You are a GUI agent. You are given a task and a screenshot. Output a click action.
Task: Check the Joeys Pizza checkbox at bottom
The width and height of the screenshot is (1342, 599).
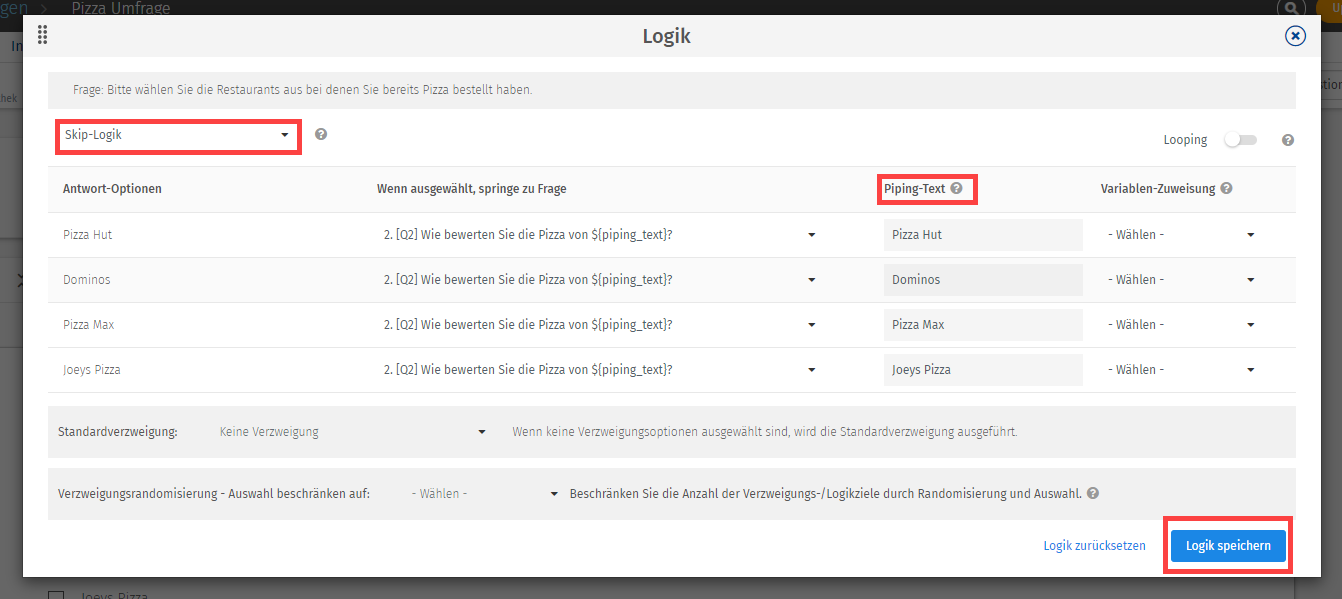tap(56, 594)
